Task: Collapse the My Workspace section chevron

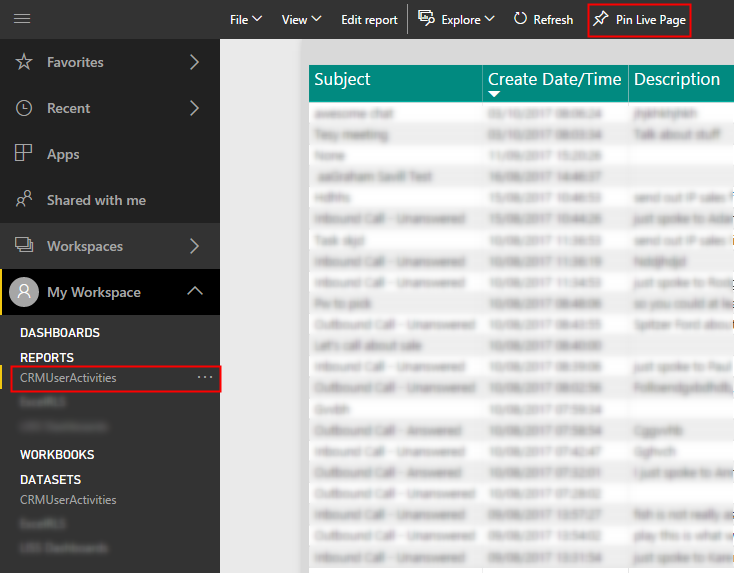Action: pyautogui.click(x=195, y=292)
